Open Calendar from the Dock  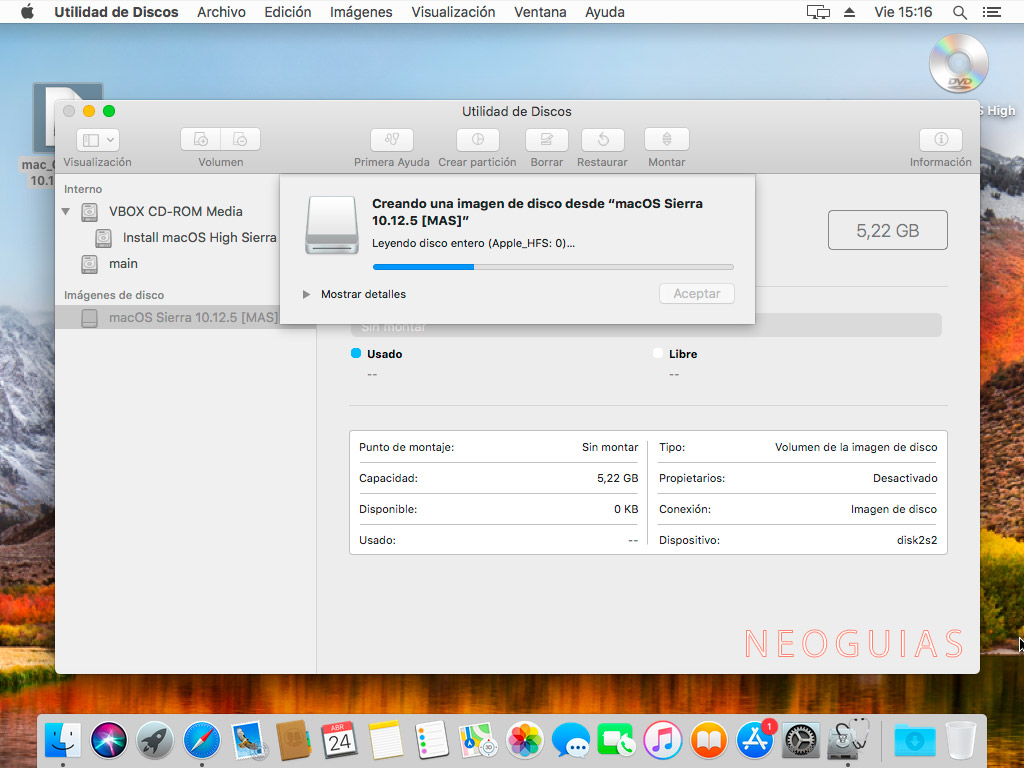(x=340, y=741)
